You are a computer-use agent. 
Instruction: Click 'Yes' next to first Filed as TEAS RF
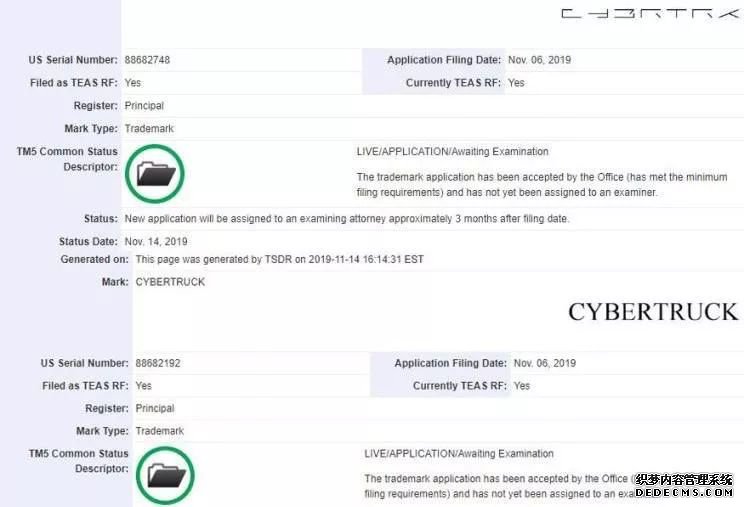[133, 83]
